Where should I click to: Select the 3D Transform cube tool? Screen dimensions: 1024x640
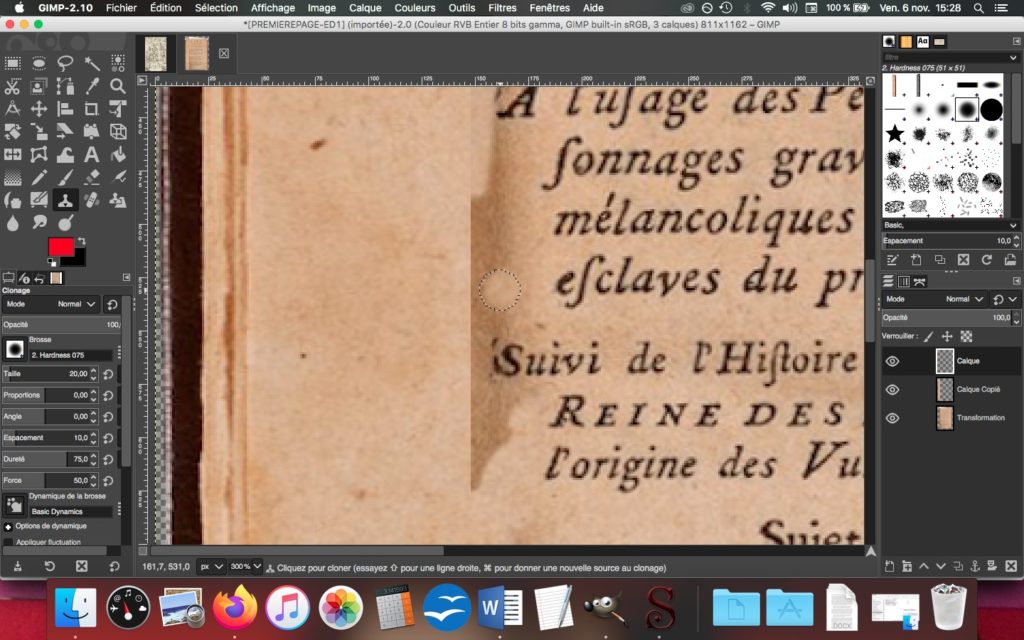[118, 131]
